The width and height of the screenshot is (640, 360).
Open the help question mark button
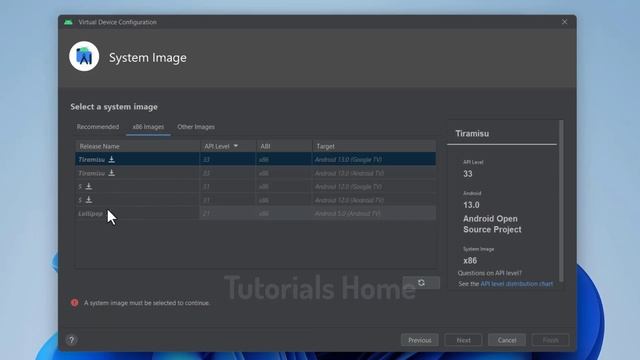(x=71, y=340)
